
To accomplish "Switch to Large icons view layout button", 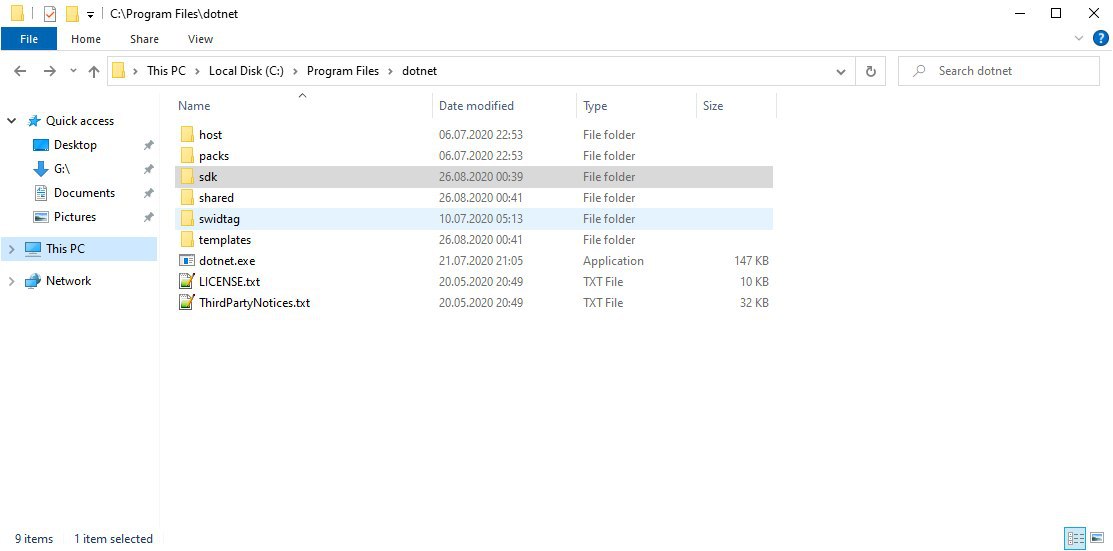I will pos(1097,538).
